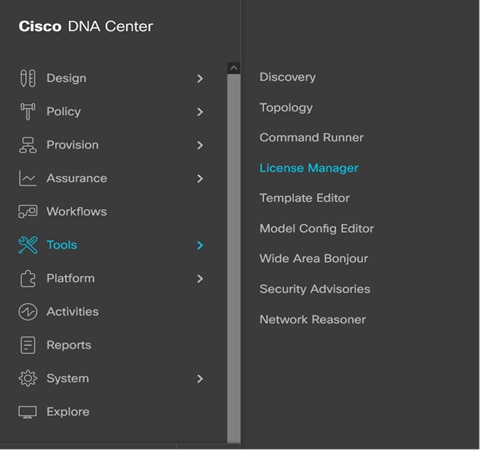The width and height of the screenshot is (480, 450).
Task: Open the Design menu label
Action: pyautogui.click(x=66, y=78)
